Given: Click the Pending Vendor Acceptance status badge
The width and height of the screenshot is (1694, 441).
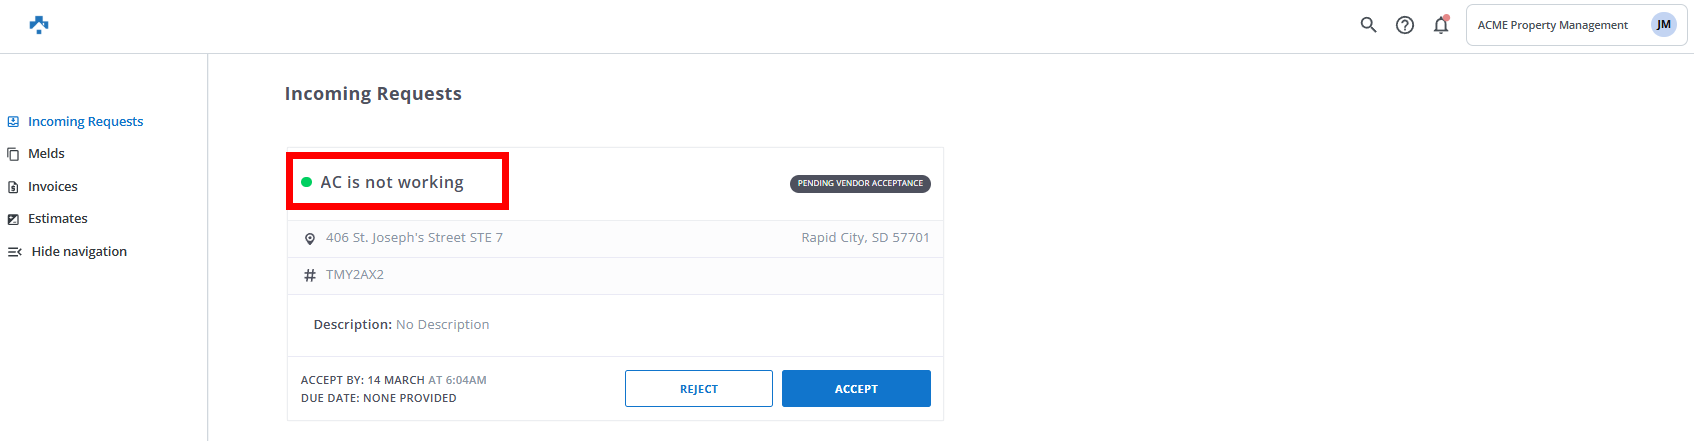Looking at the screenshot, I should [x=860, y=184].
